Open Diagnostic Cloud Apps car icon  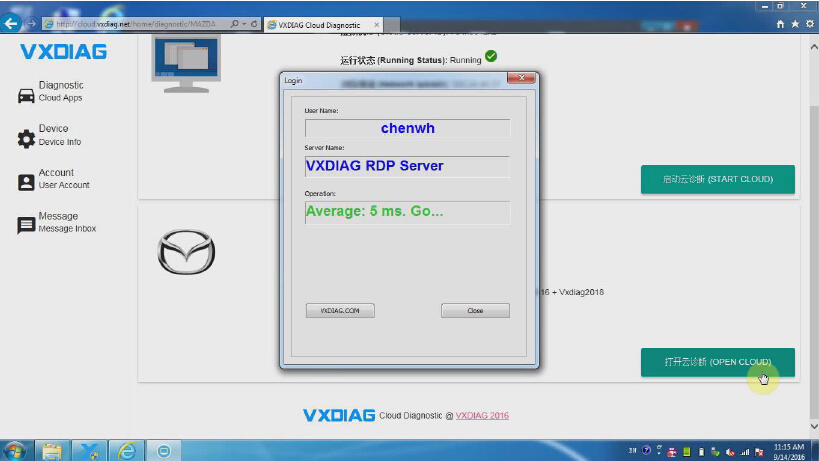pyautogui.click(x=26, y=96)
